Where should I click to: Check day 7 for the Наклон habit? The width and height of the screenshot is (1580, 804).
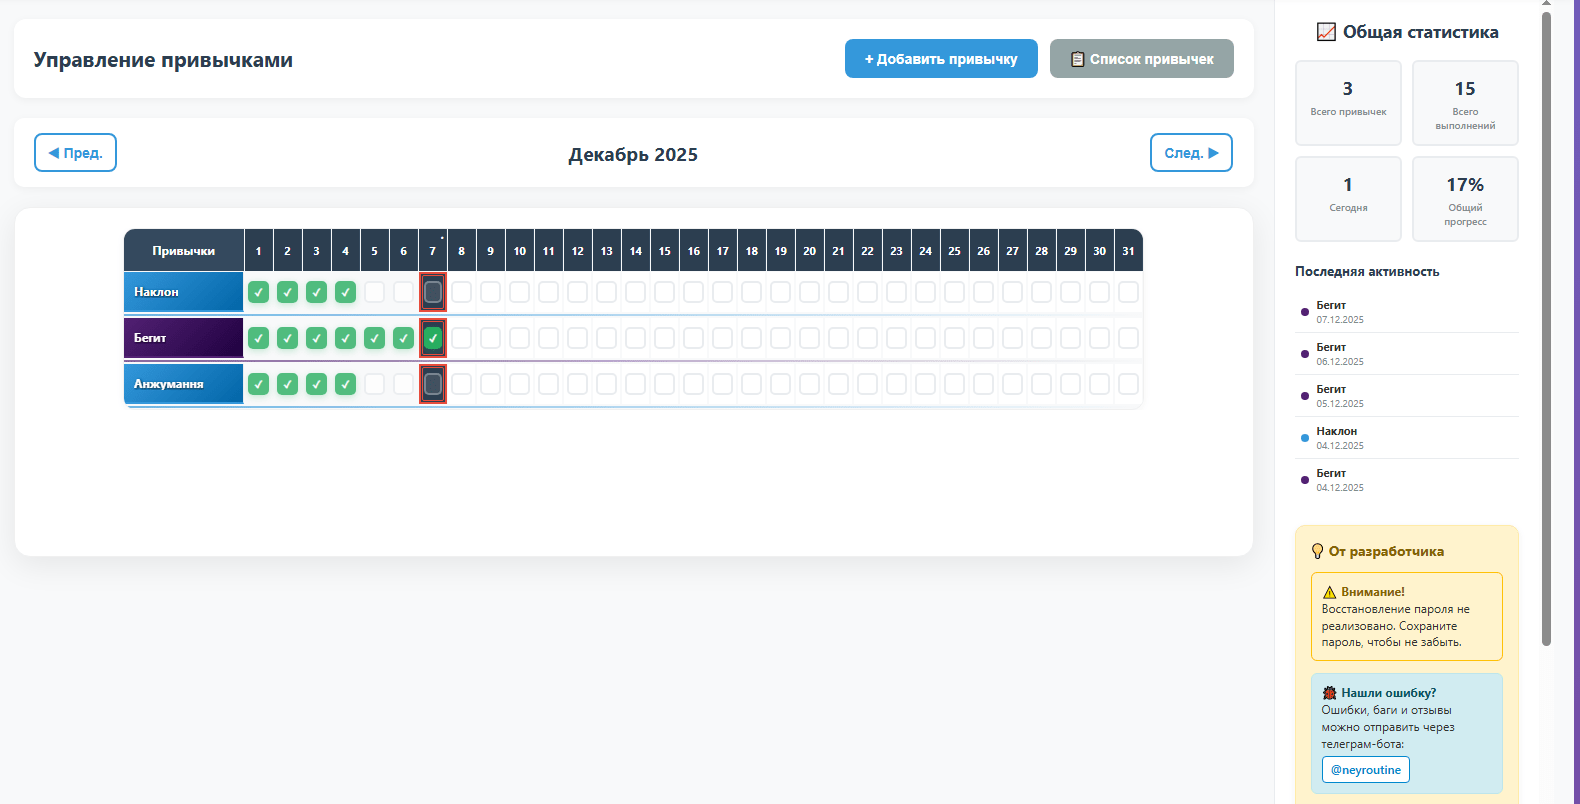tap(433, 292)
